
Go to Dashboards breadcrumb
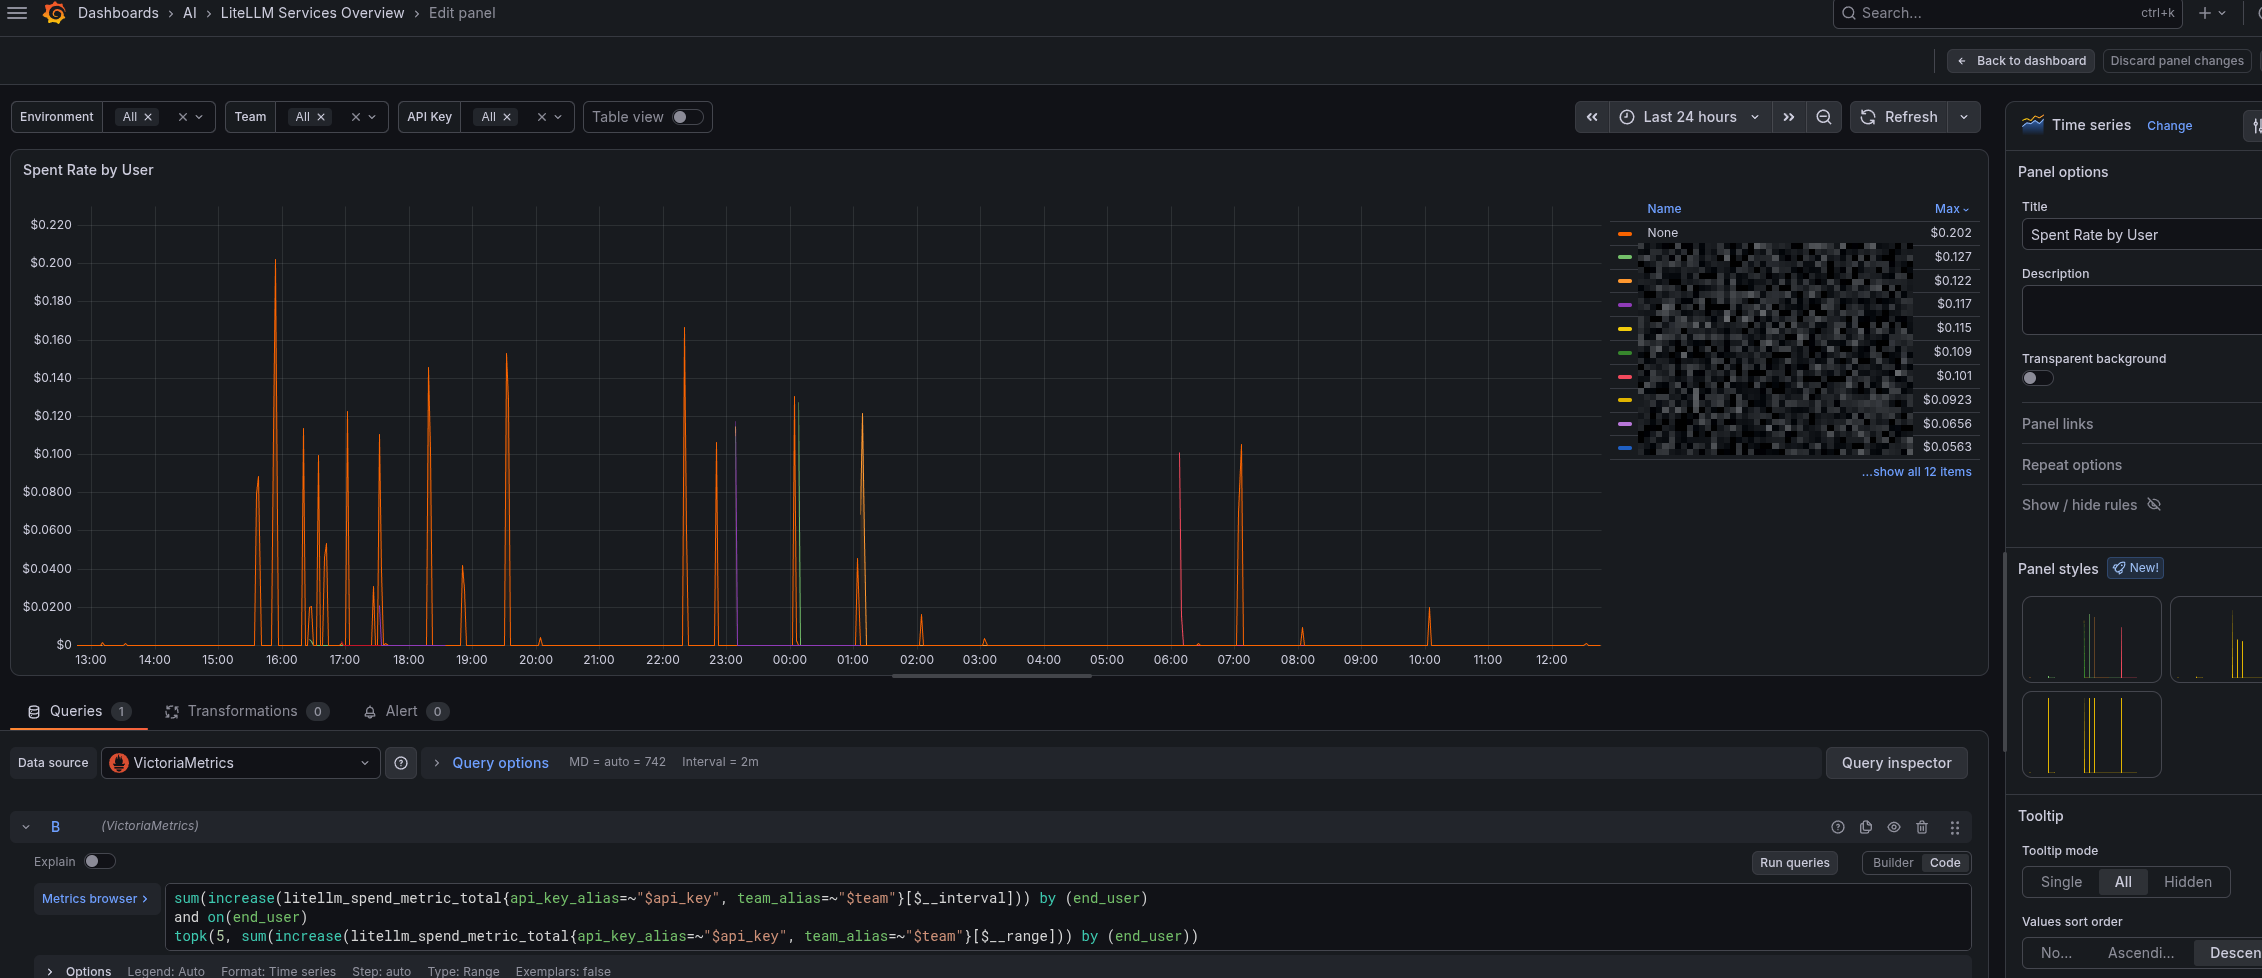118,13
